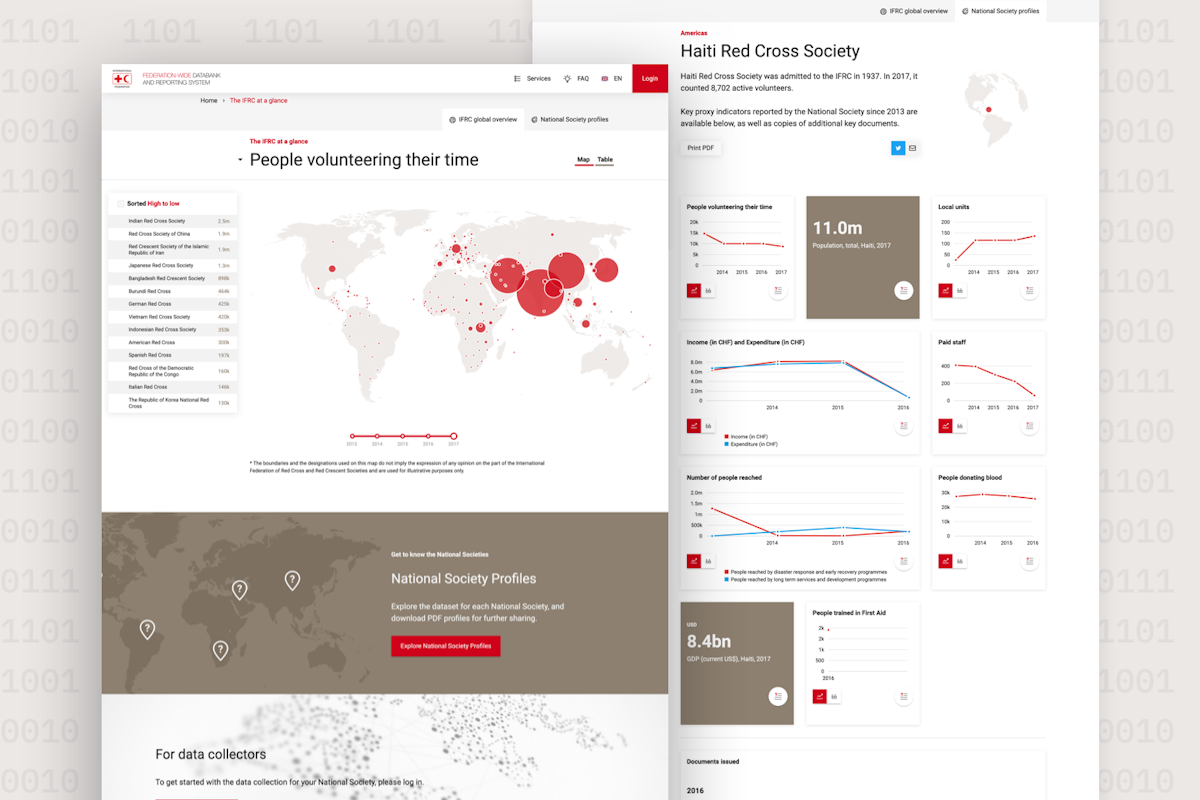The image size is (1200, 800).
Task: Open the FAQ lightbulb link
Action: [576, 78]
